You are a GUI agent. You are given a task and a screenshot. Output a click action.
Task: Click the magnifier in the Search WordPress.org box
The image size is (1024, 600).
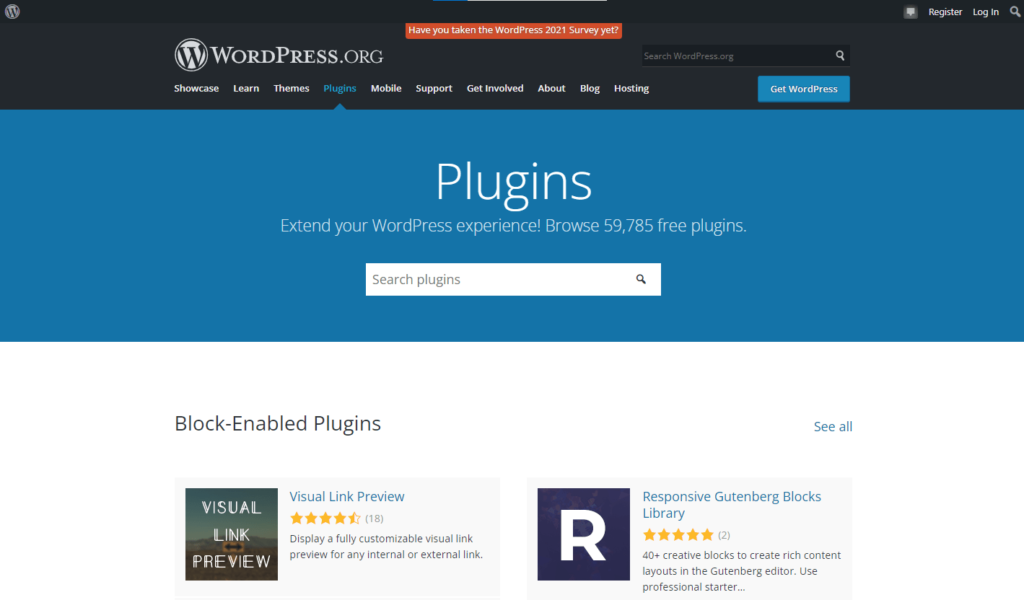[x=840, y=55]
